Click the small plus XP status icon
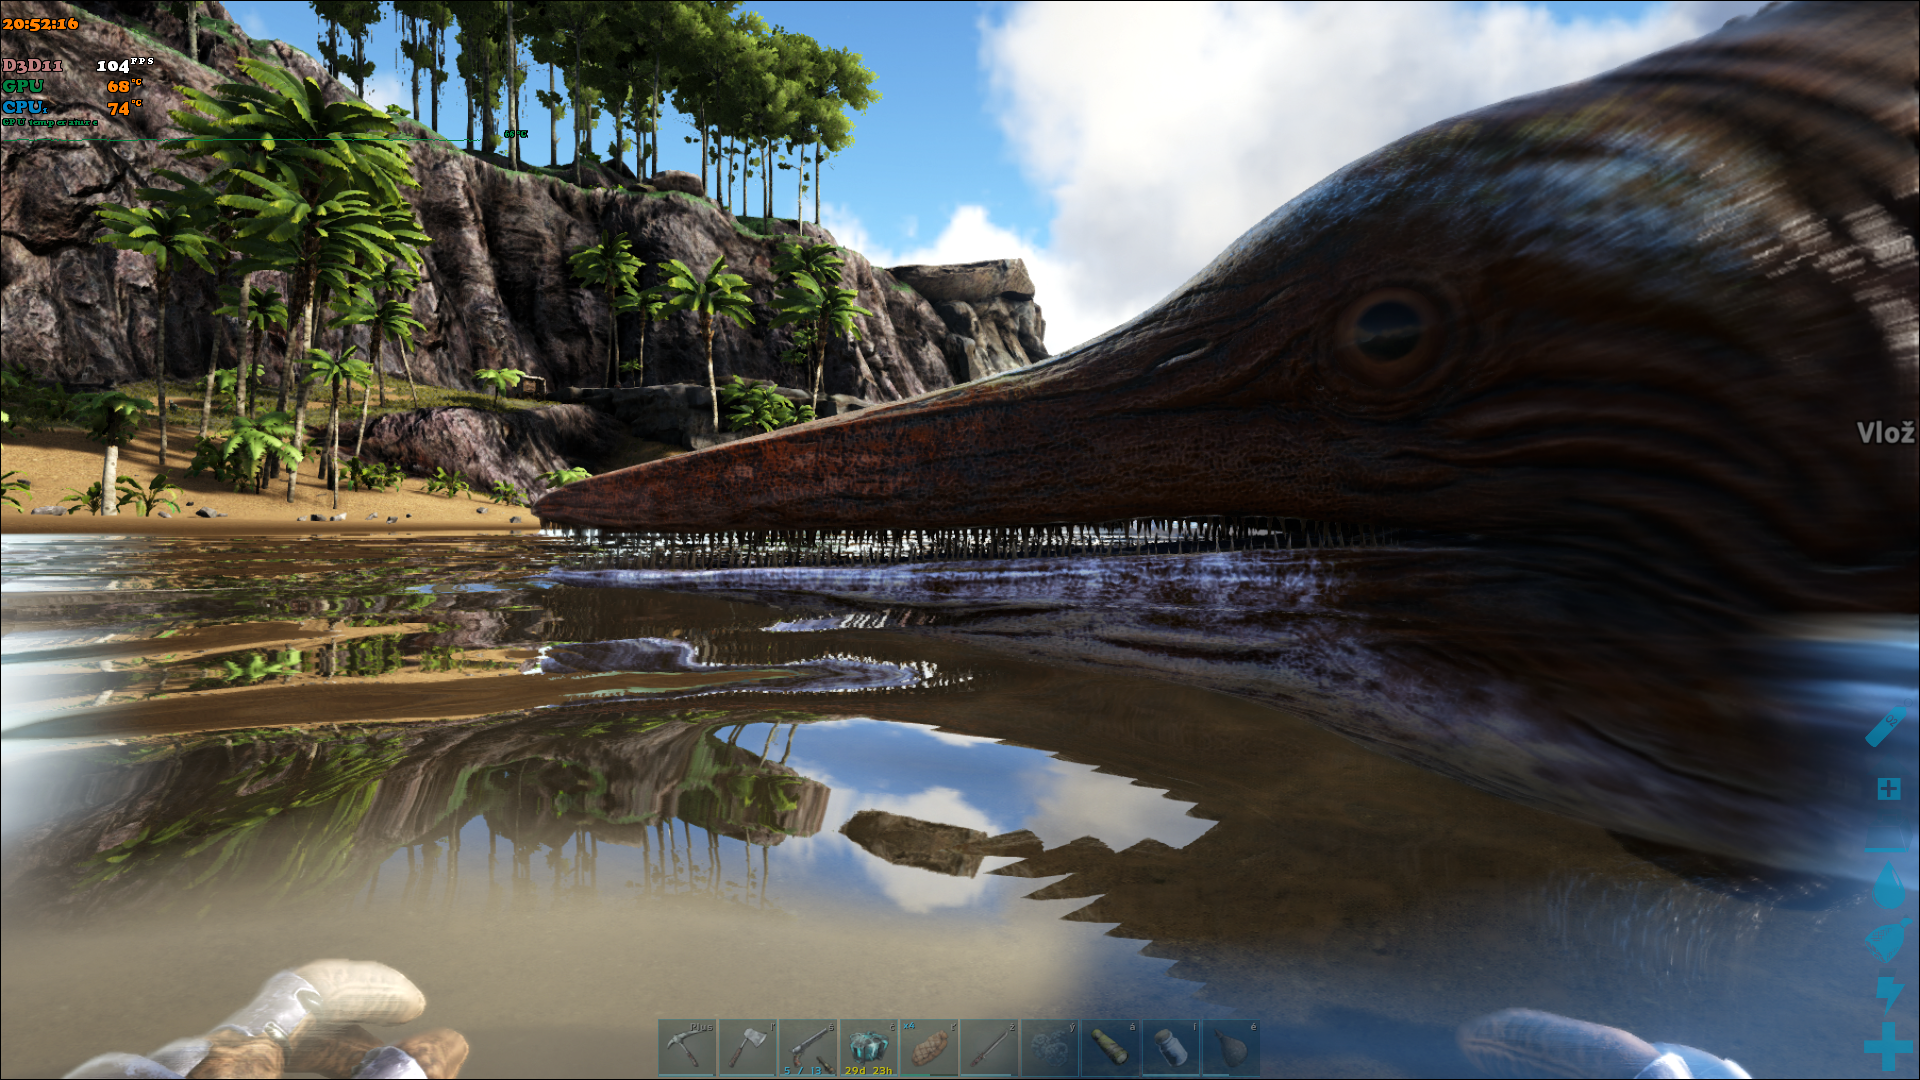Viewport: 1920px width, 1080px height. 1888,789
